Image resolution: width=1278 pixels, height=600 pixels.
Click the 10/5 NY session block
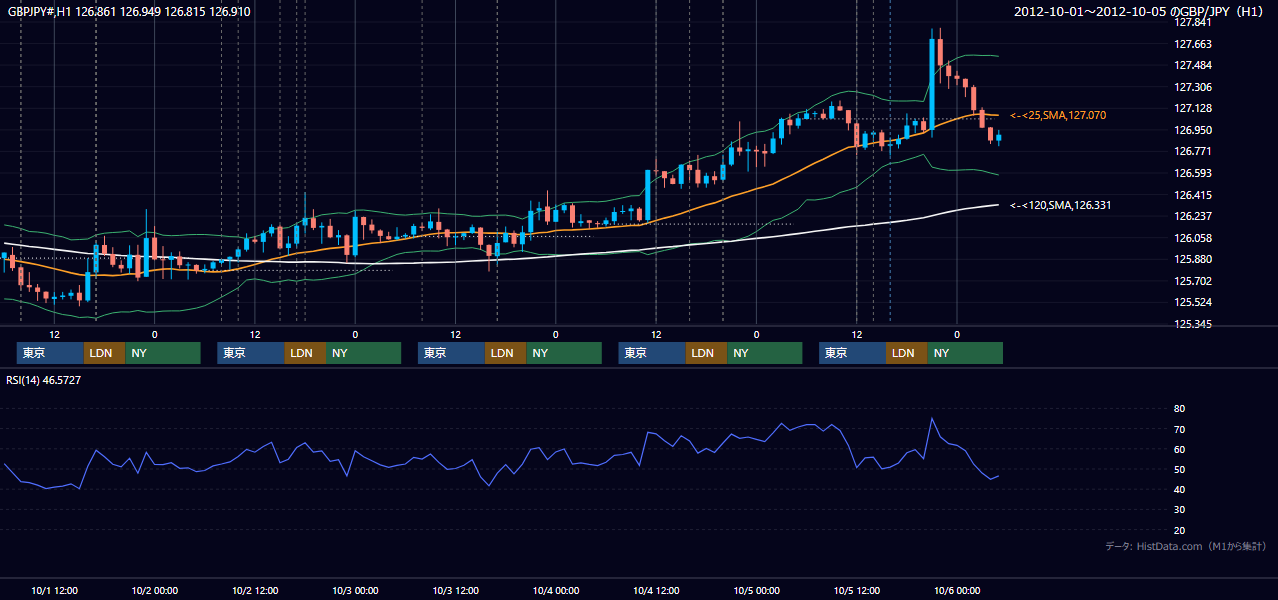click(x=965, y=353)
